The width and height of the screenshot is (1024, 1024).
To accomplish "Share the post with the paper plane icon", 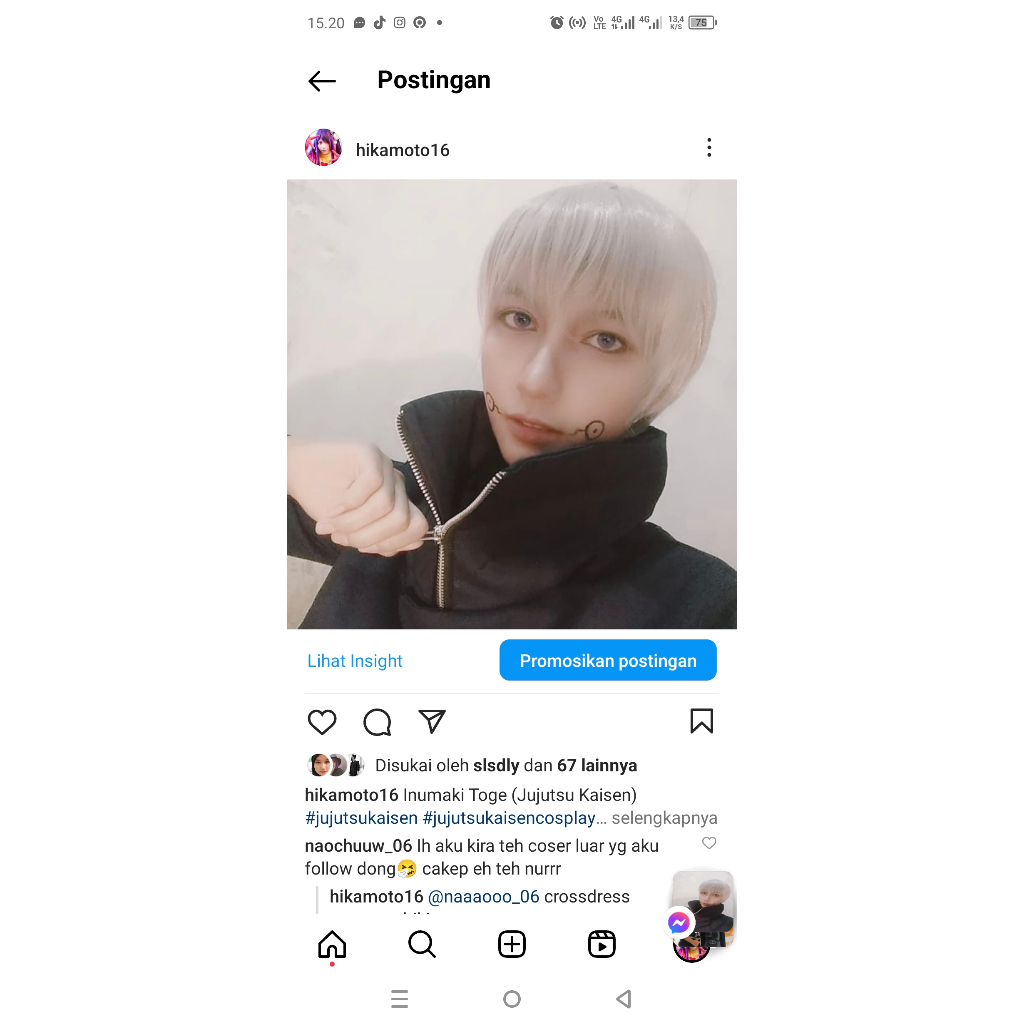I will pyautogui.click(x=432, y=722).
